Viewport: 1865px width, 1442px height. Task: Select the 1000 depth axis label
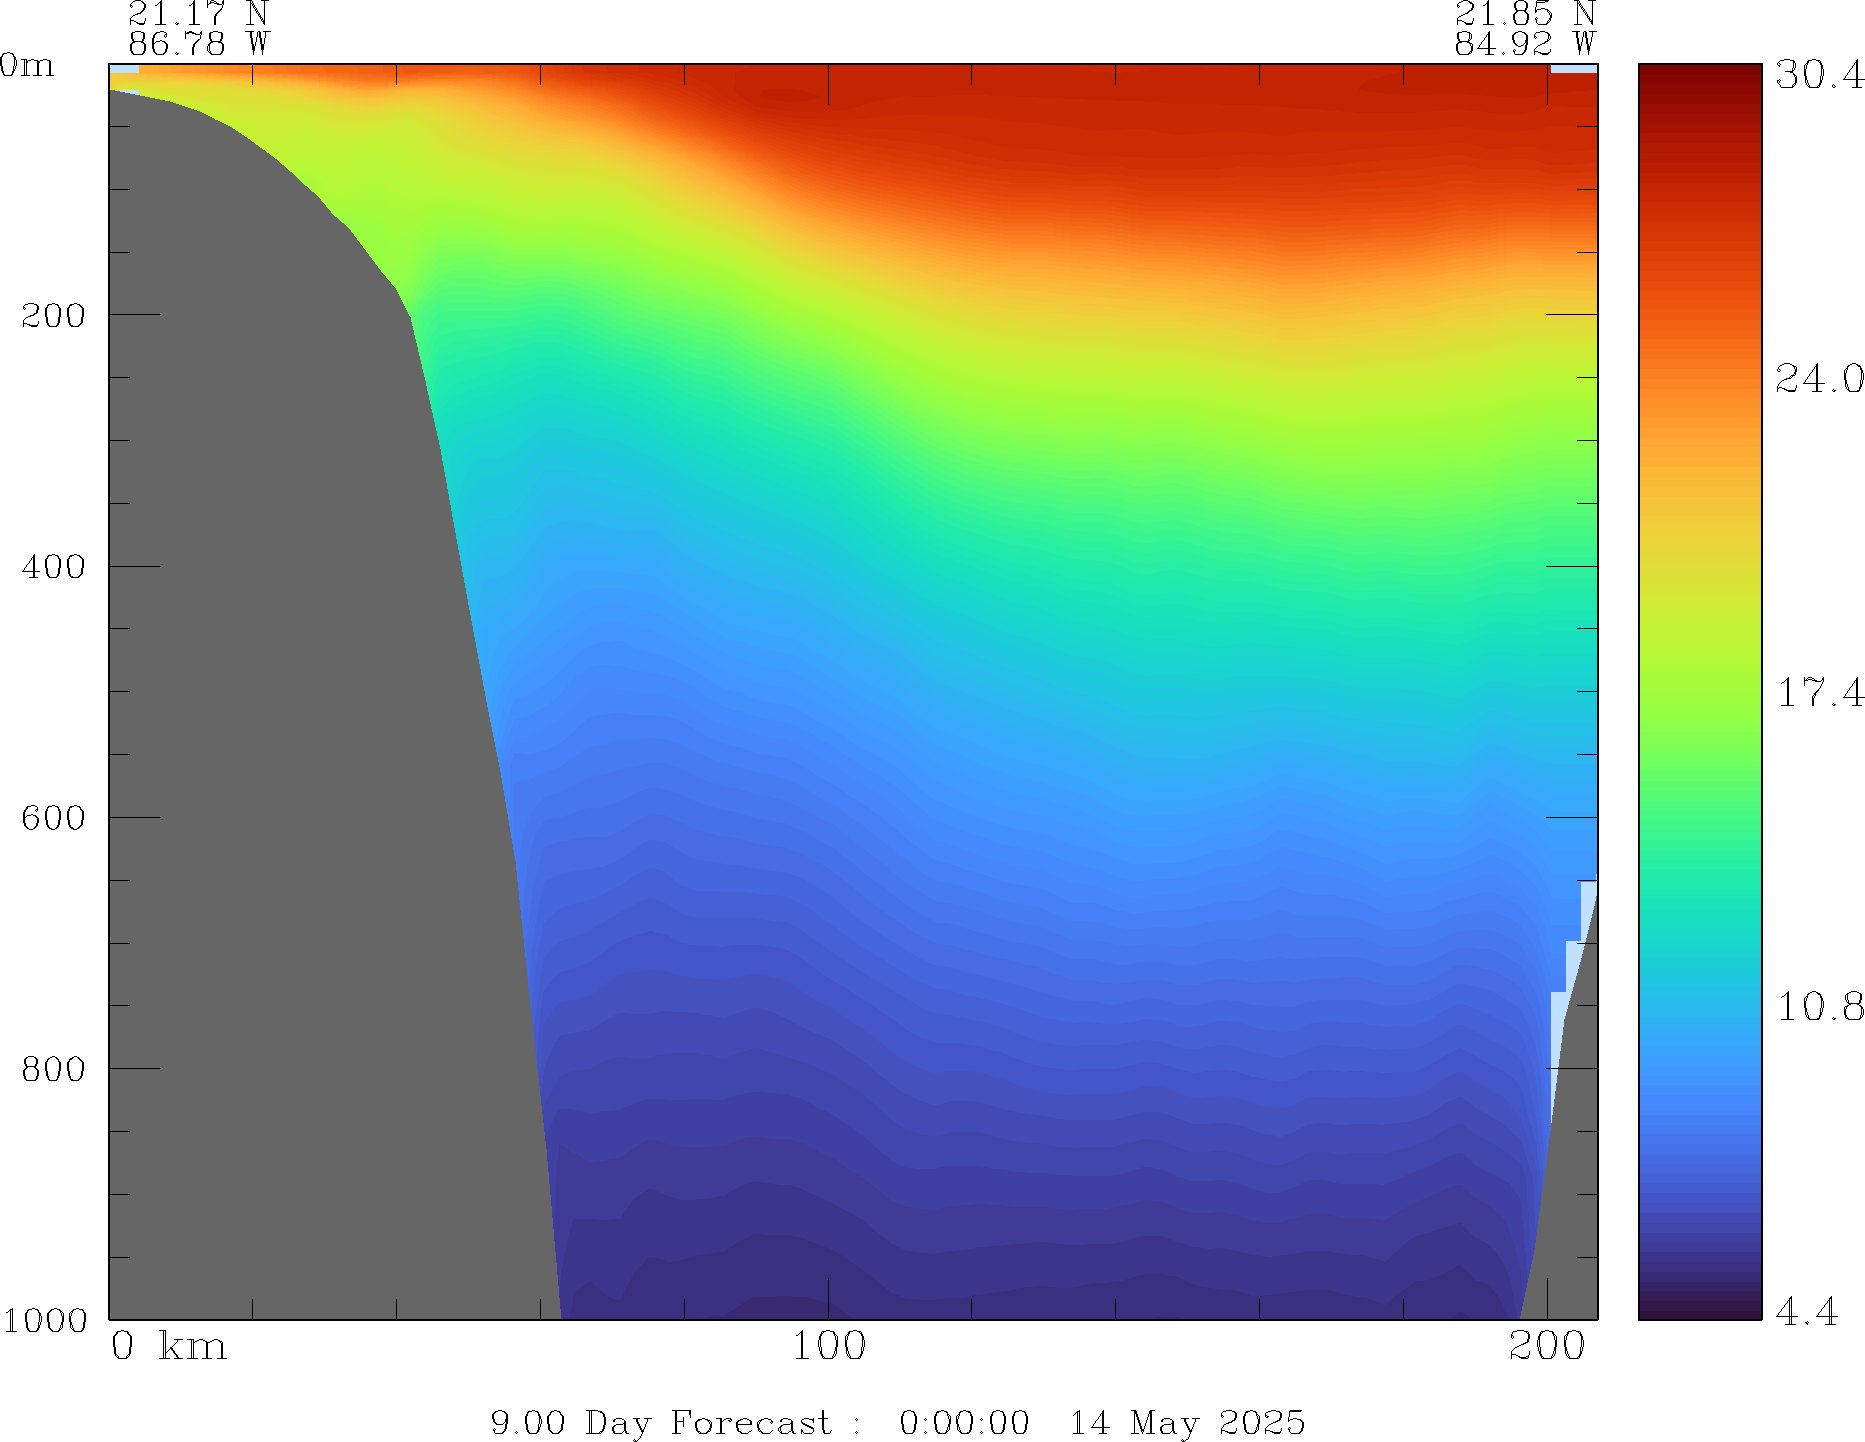(45, 1321)
